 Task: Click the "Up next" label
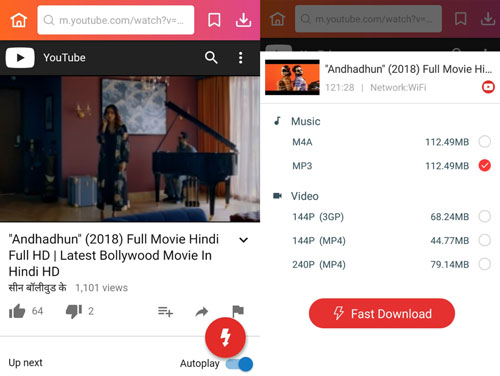[x=25, y=363]
